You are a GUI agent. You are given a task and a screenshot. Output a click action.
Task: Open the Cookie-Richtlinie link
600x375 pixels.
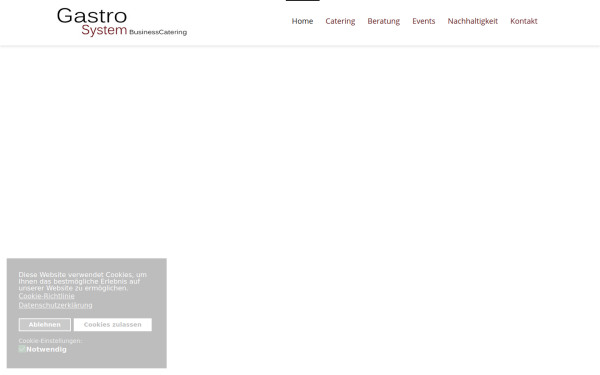46,296
